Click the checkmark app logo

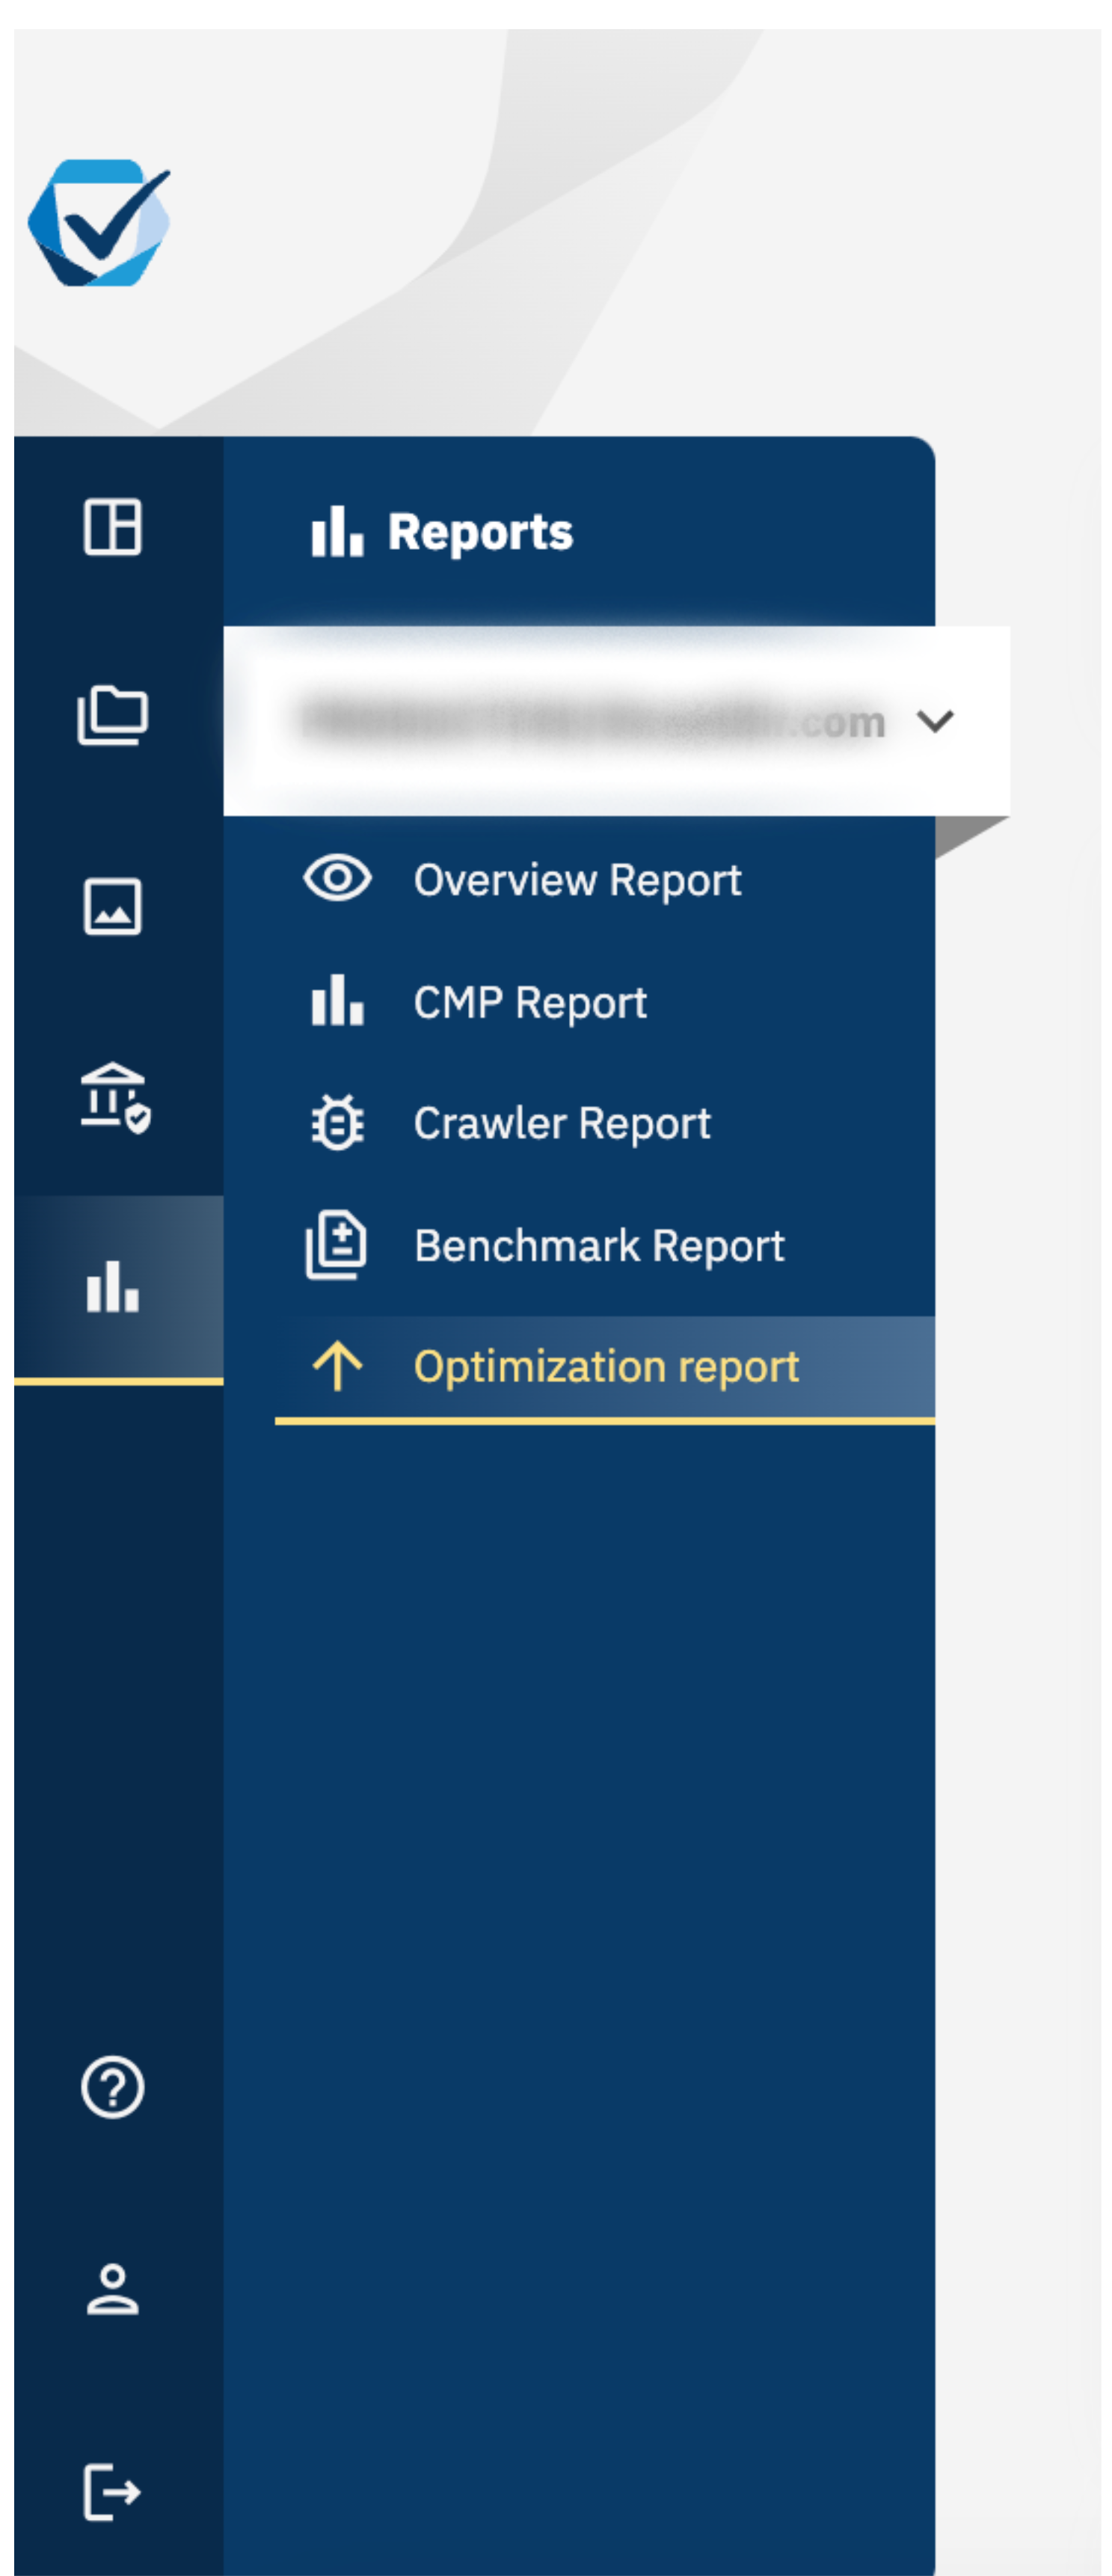click(x=99, y=222)
